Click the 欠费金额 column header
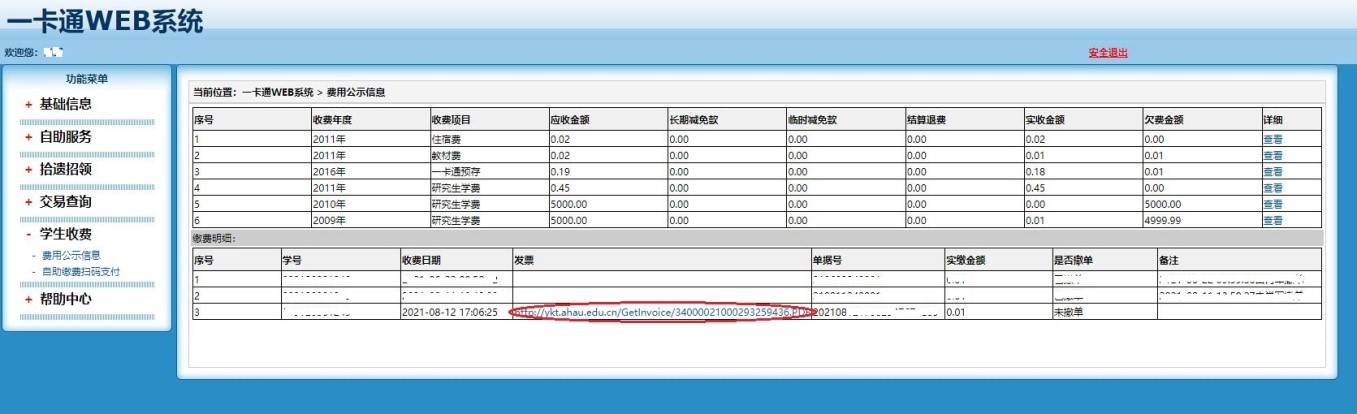This screenshot has width=1357, height=414. point(1164,120)
